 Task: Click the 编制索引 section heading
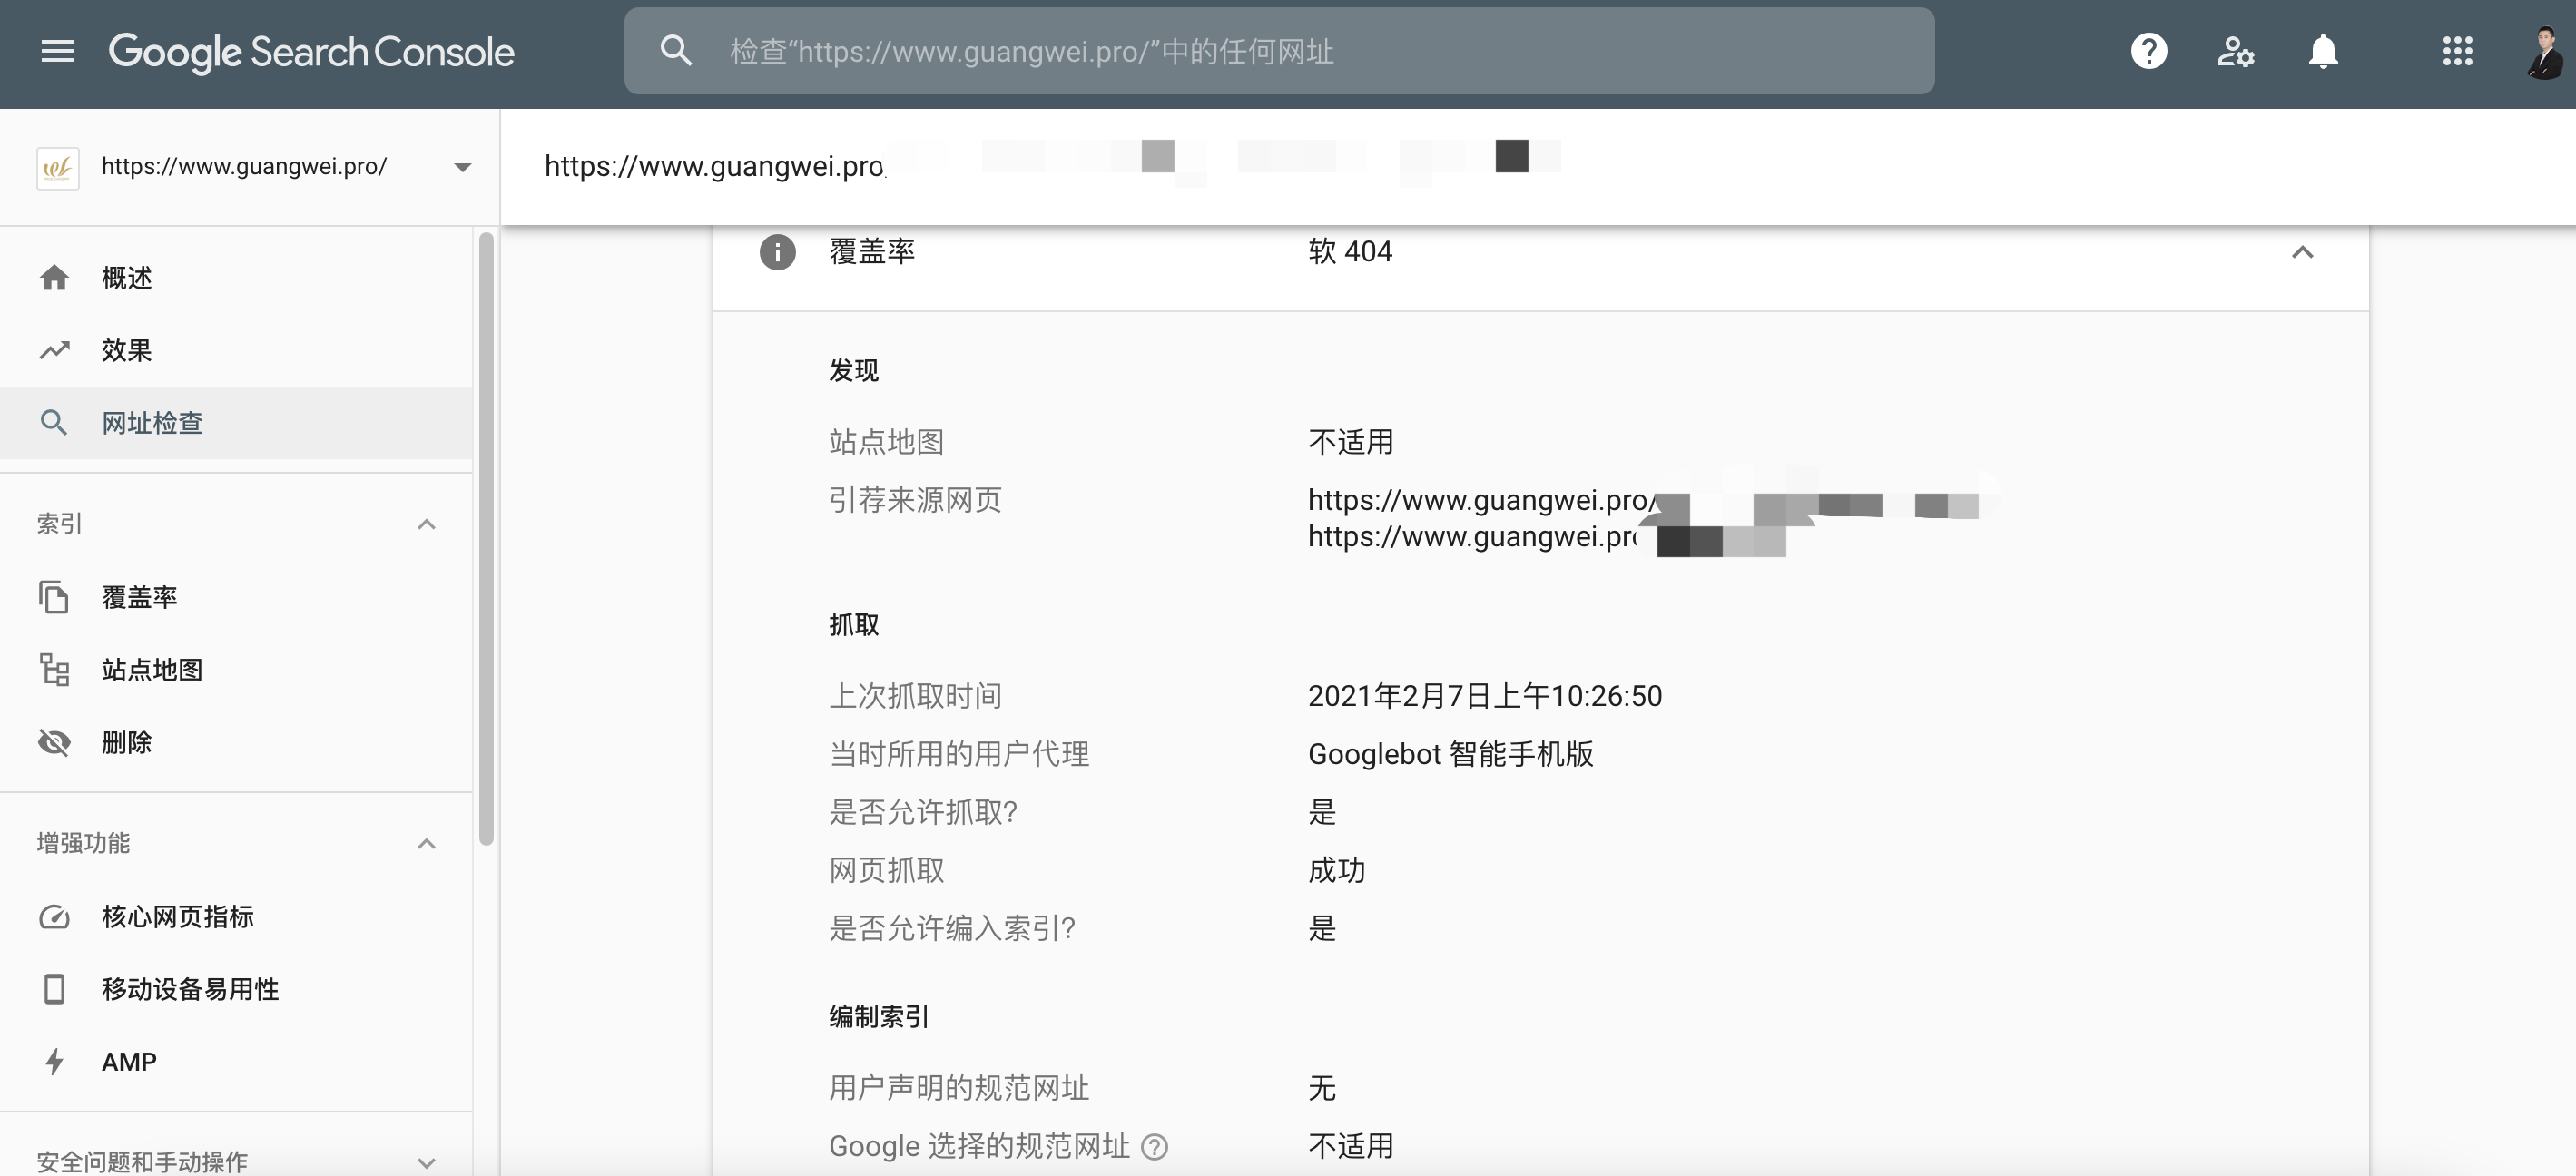[x=879, y=1016]
